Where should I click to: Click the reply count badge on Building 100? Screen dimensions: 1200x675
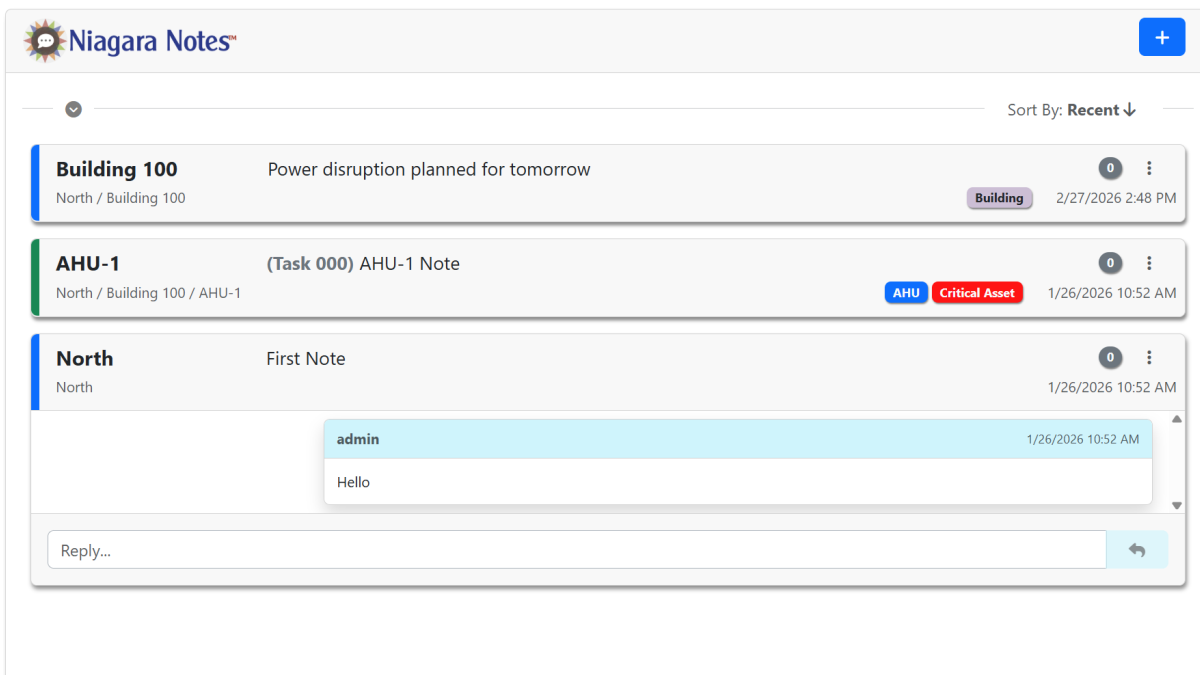pos(1109,169)
